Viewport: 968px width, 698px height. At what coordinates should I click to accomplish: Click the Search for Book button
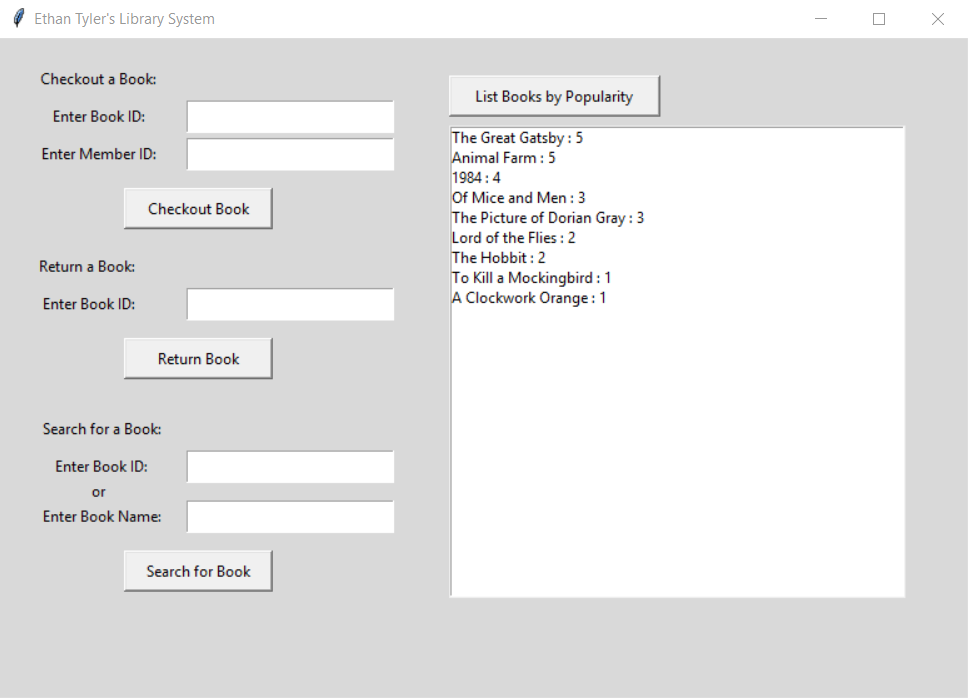(x=198, y=571)
